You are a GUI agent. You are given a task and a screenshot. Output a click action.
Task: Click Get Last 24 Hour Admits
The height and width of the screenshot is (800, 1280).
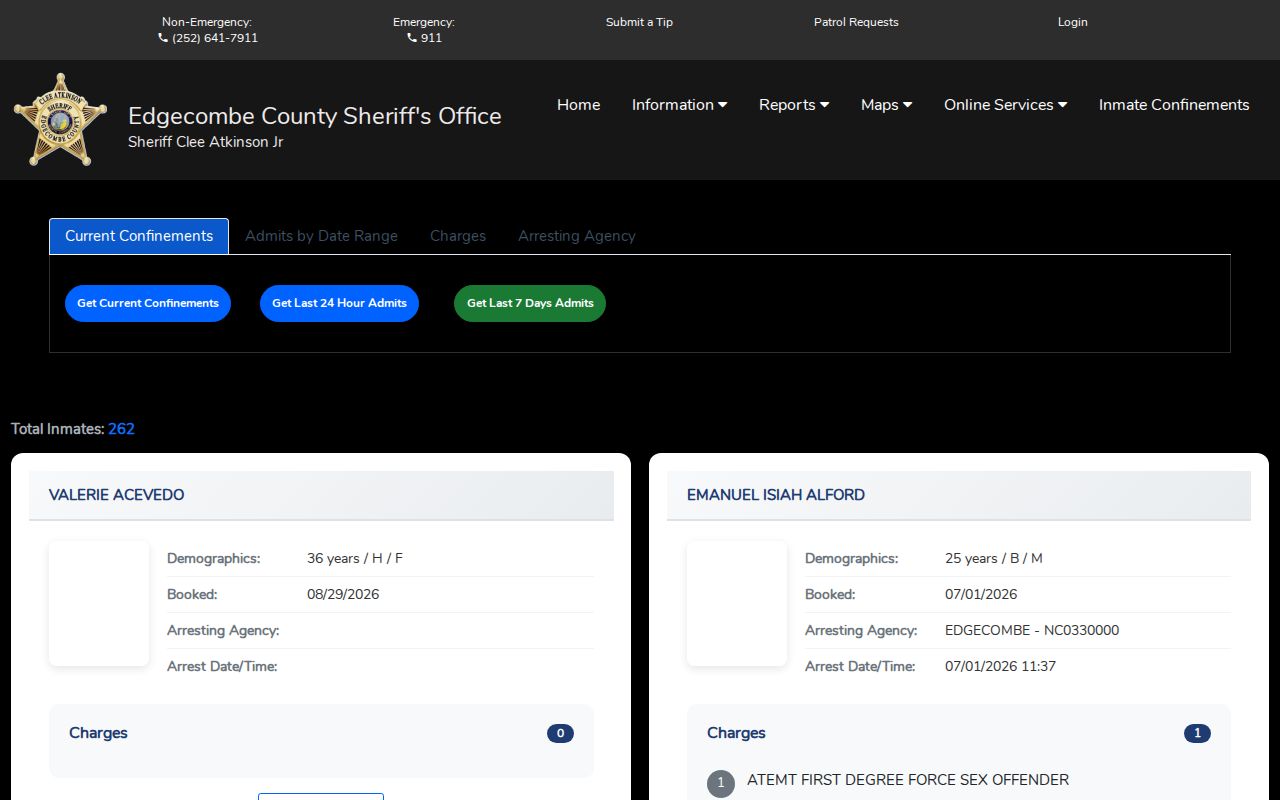(339, 303)
